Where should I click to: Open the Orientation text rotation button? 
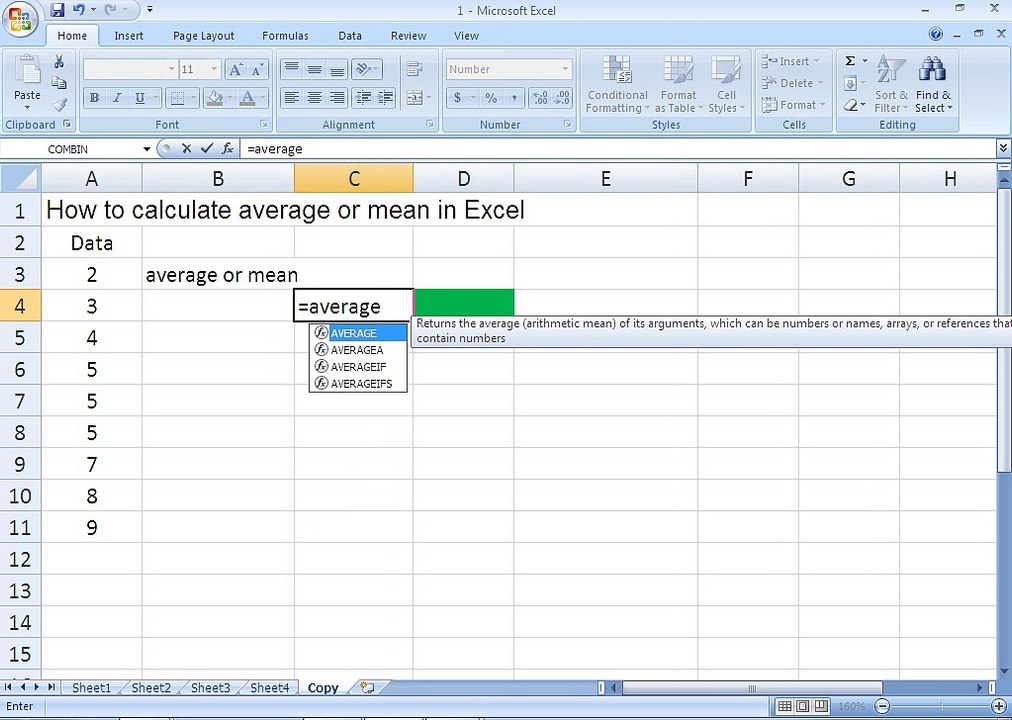coord(366,69)
